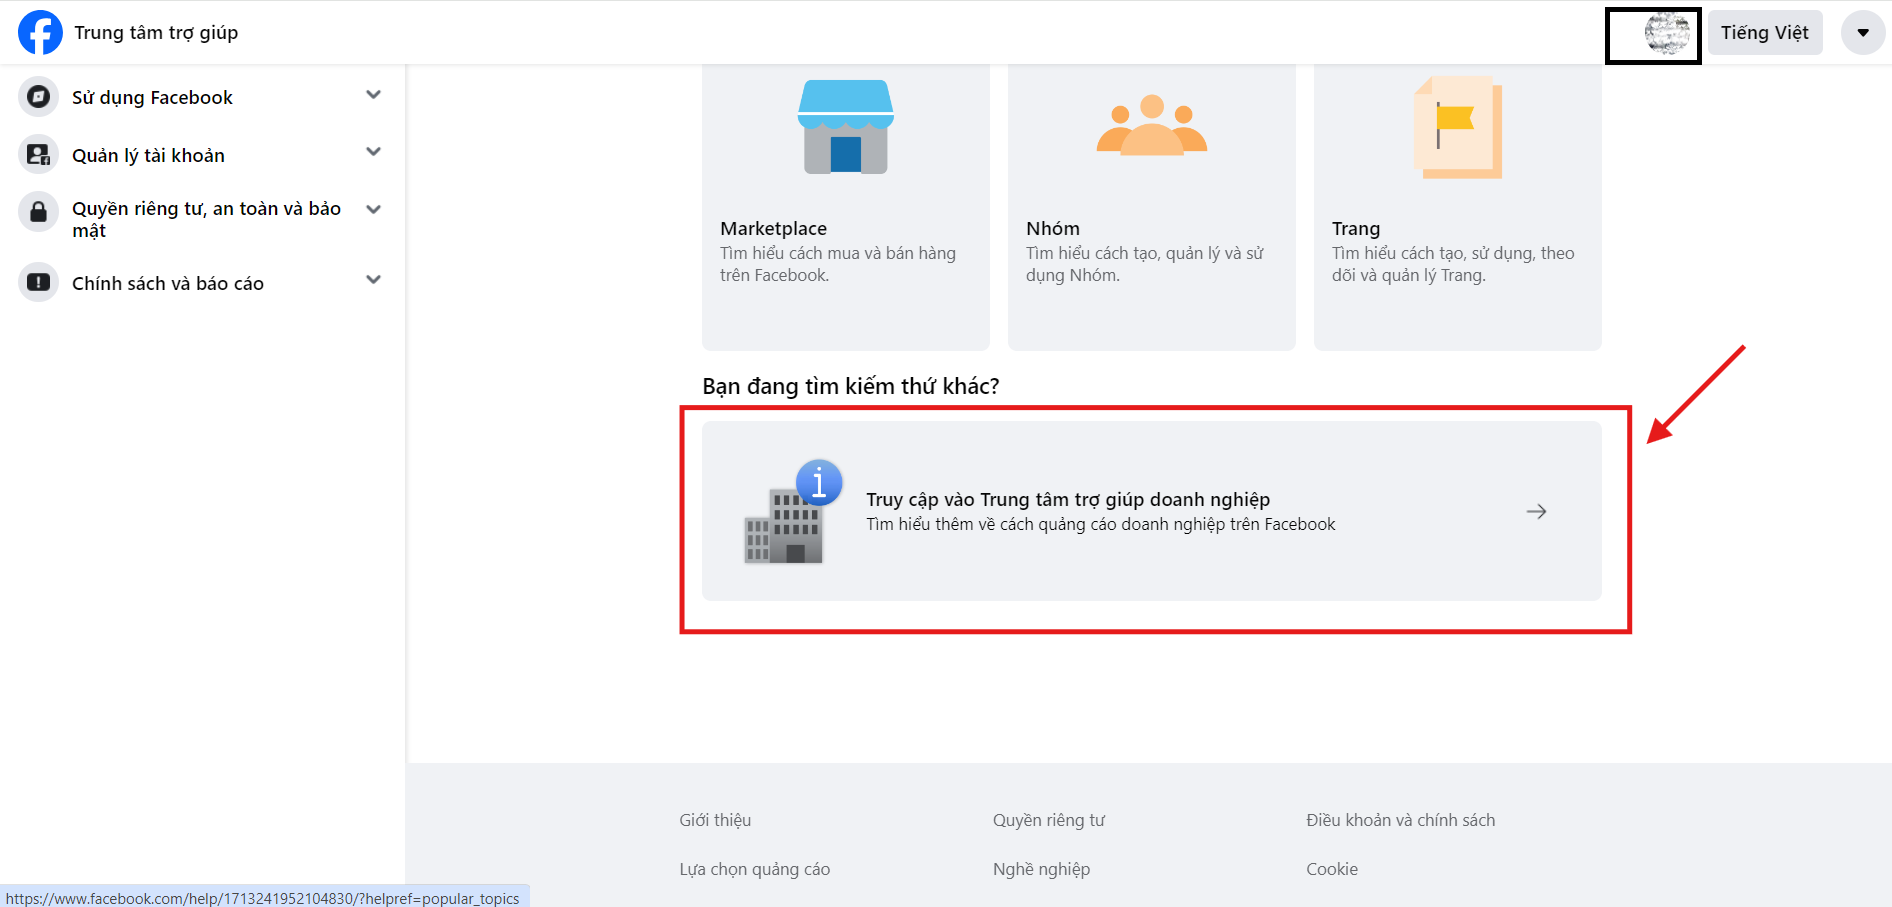
Task: Expand the Sử dụng Facebook chevron
Action: (x=374, y=95)
